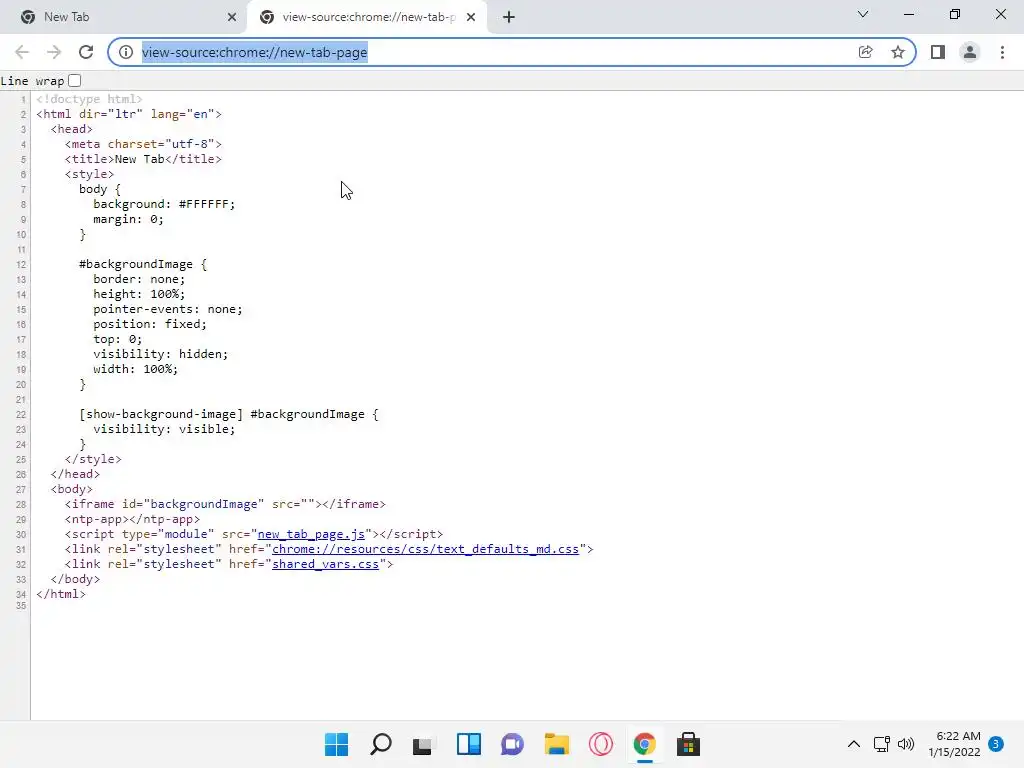This screenshot has width=1024, height=768.
Task: Open Microsoft Store from taskbar
Action: pos(688,744)
